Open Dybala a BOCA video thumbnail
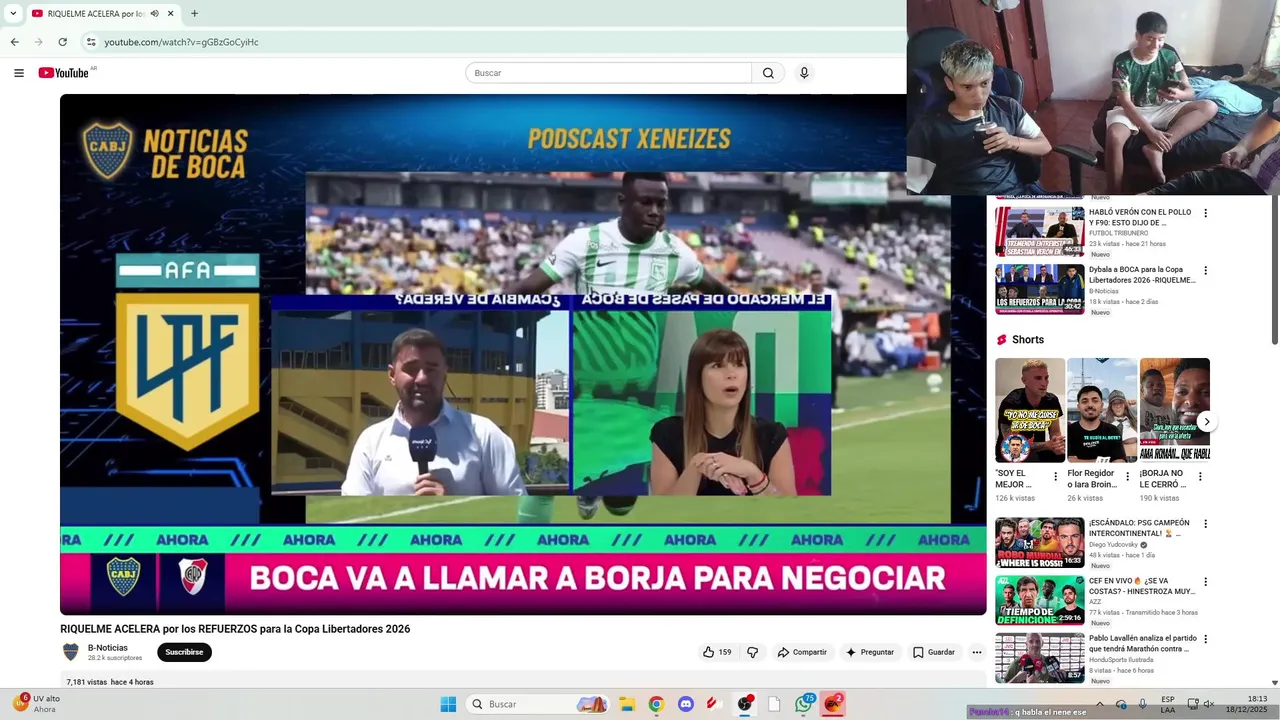 coord(1040,289)
